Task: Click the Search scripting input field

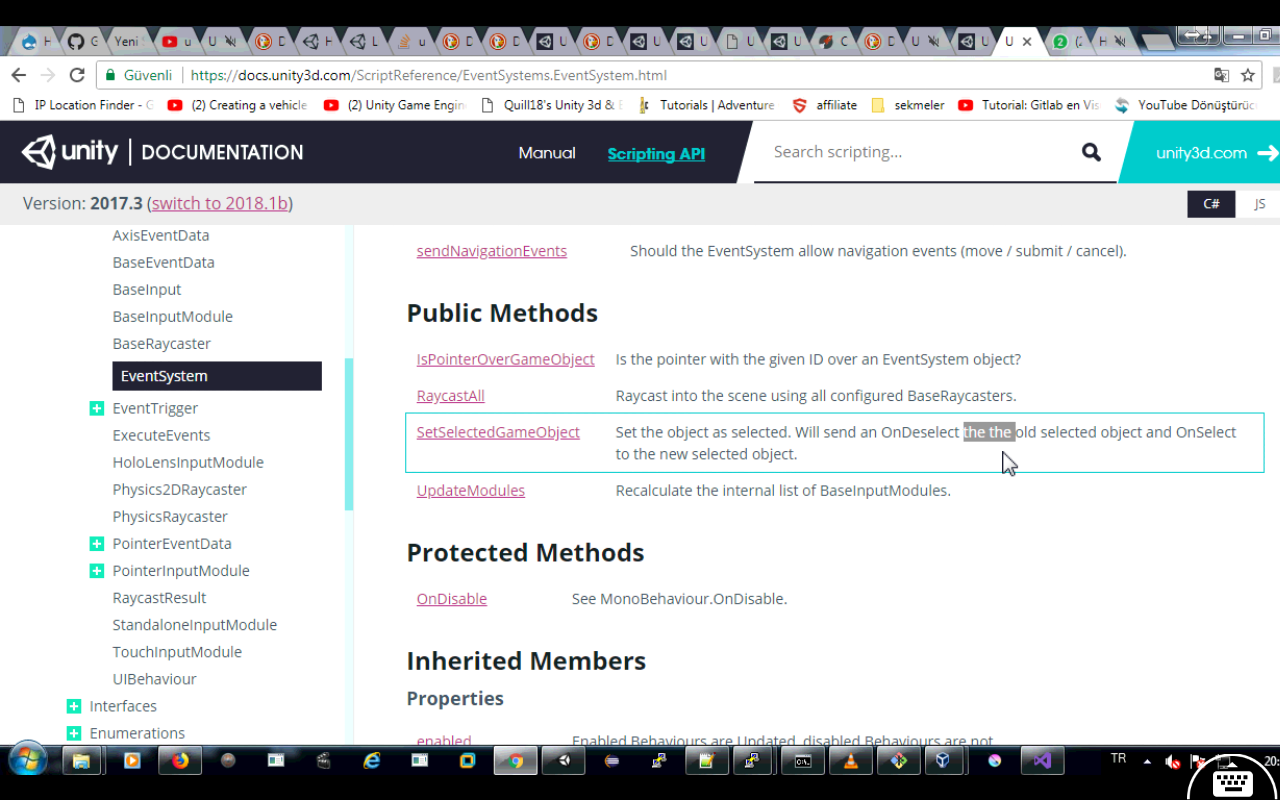Action: [900, 152]
